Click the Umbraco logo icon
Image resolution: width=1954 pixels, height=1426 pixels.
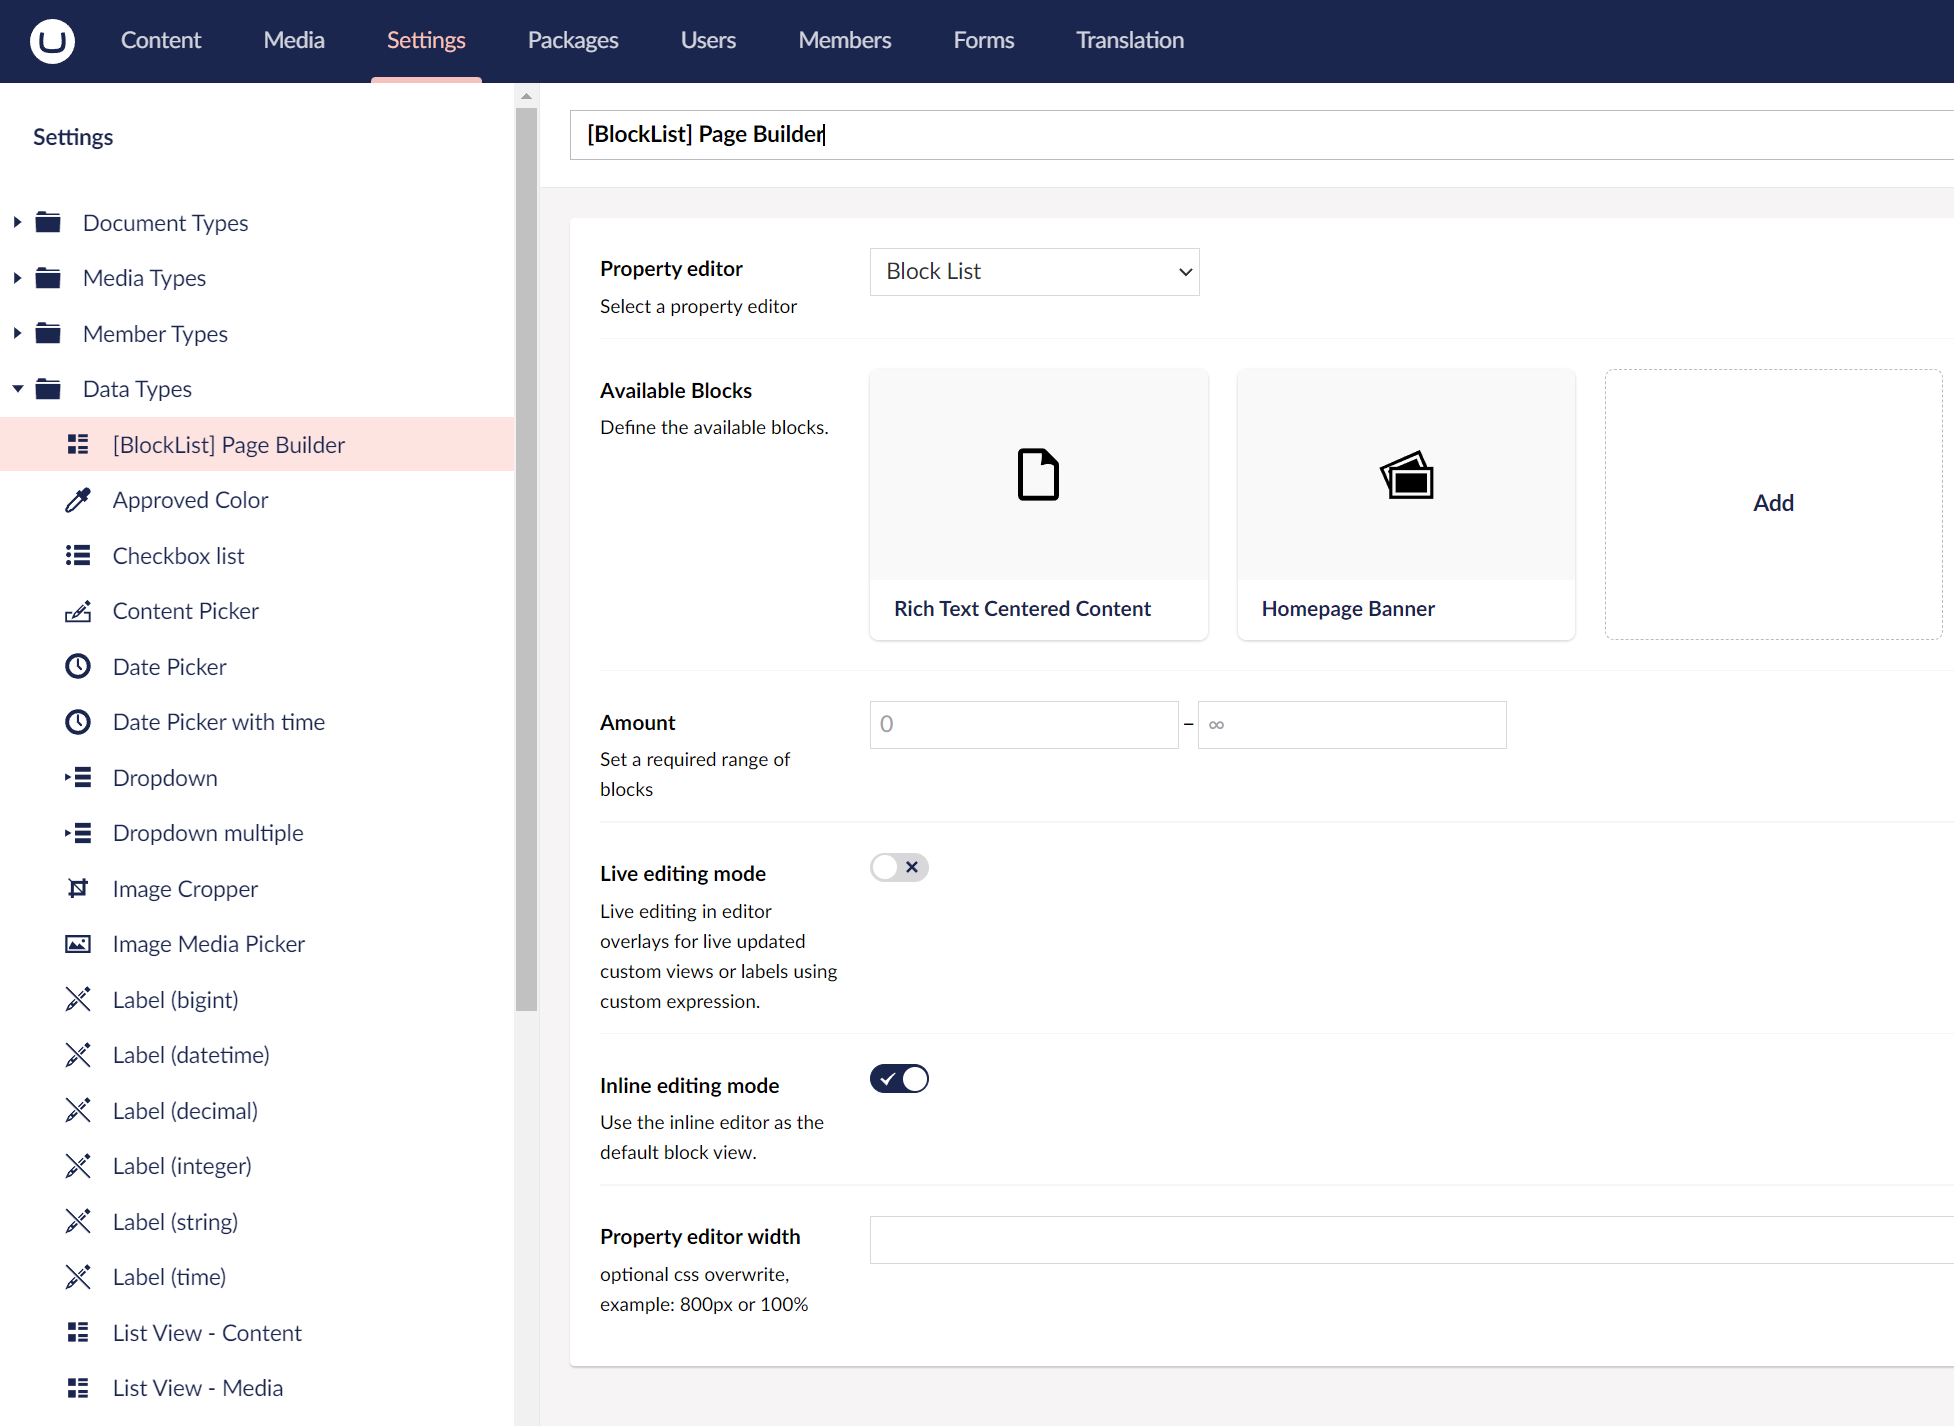(52, 41)
